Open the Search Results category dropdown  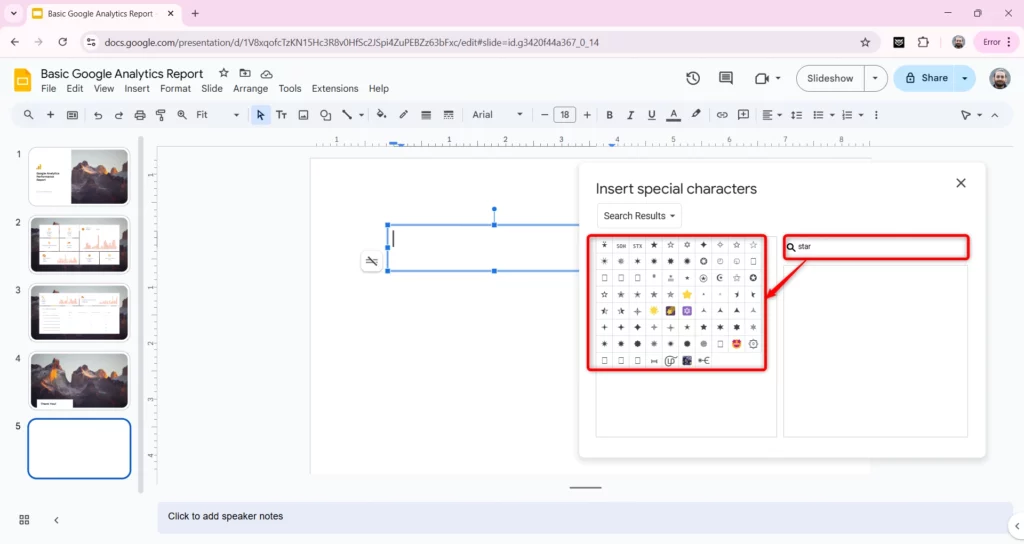coord(639,216)
